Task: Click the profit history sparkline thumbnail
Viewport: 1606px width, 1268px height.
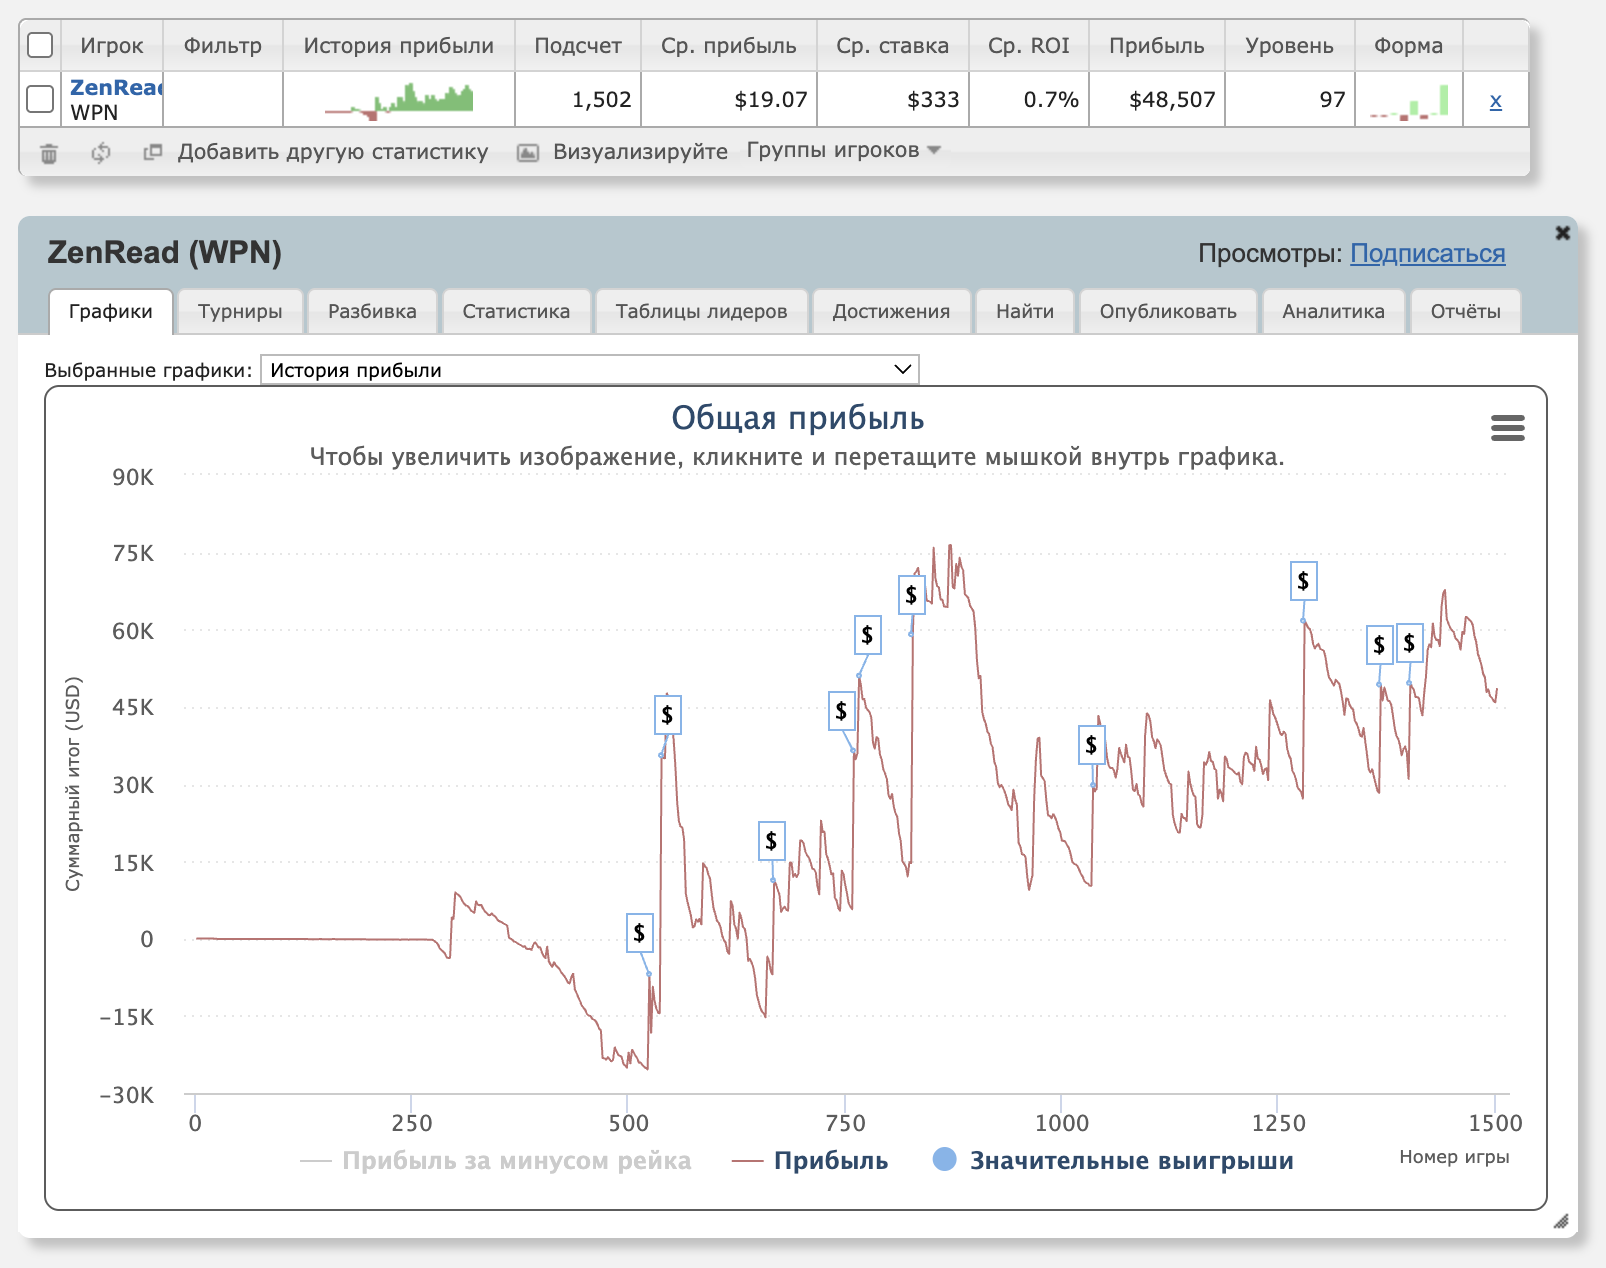Action: pyautogui.click(x=399, y=99)
